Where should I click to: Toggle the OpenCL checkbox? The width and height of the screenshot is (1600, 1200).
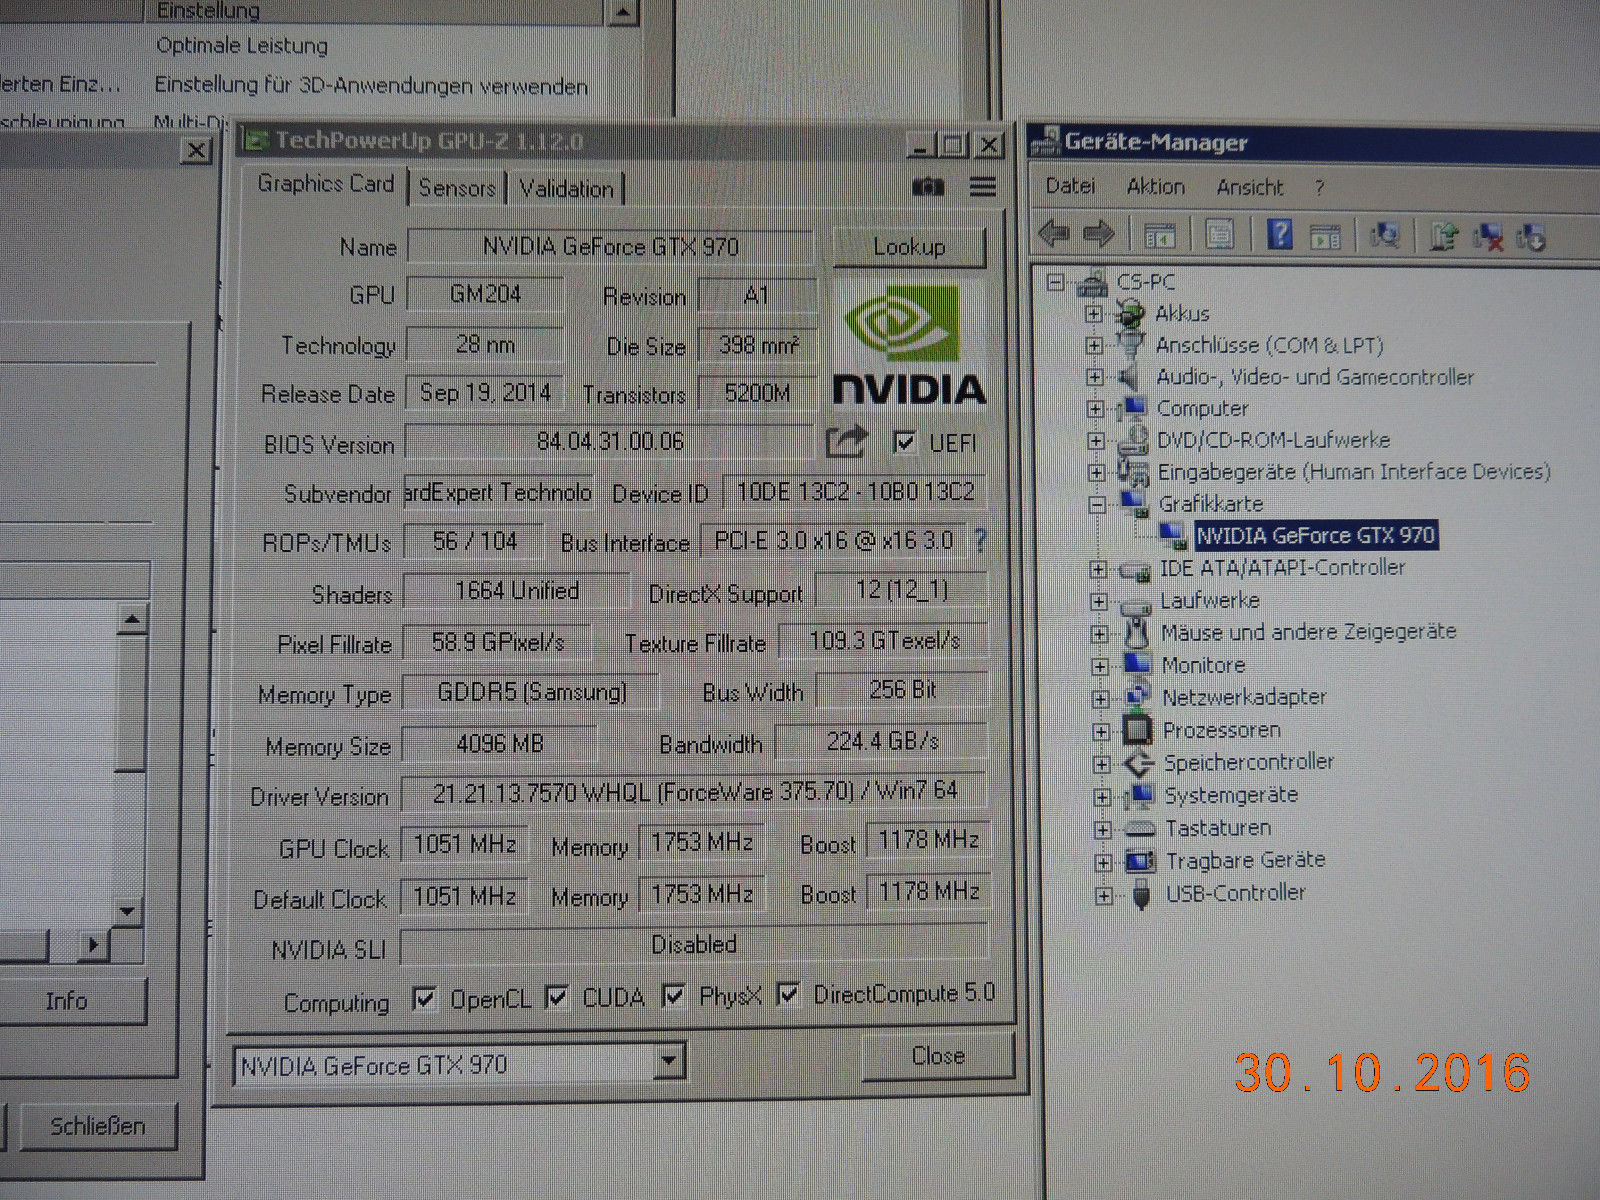click(425, 998)
